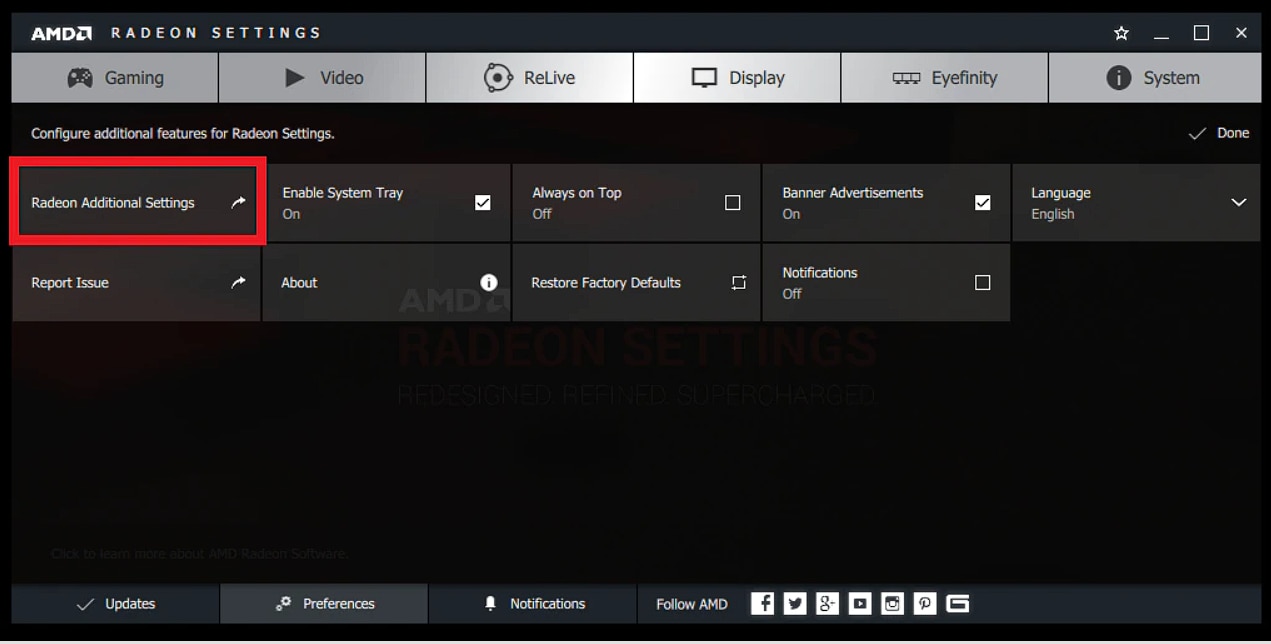Image resolution: width=1271 pixels, height=644 pixels.
Task: Open Notifications in the bottom bar
Action: pos(532,604)
